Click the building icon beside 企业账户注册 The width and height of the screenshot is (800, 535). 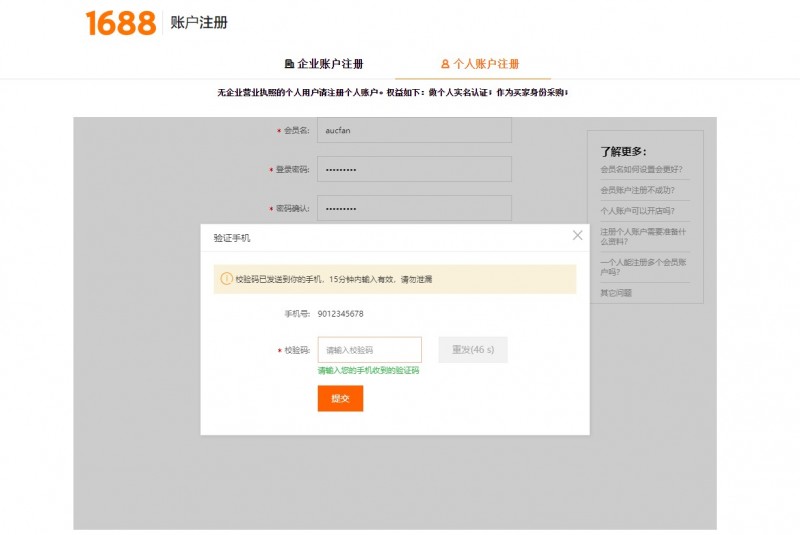pos(289,64)
